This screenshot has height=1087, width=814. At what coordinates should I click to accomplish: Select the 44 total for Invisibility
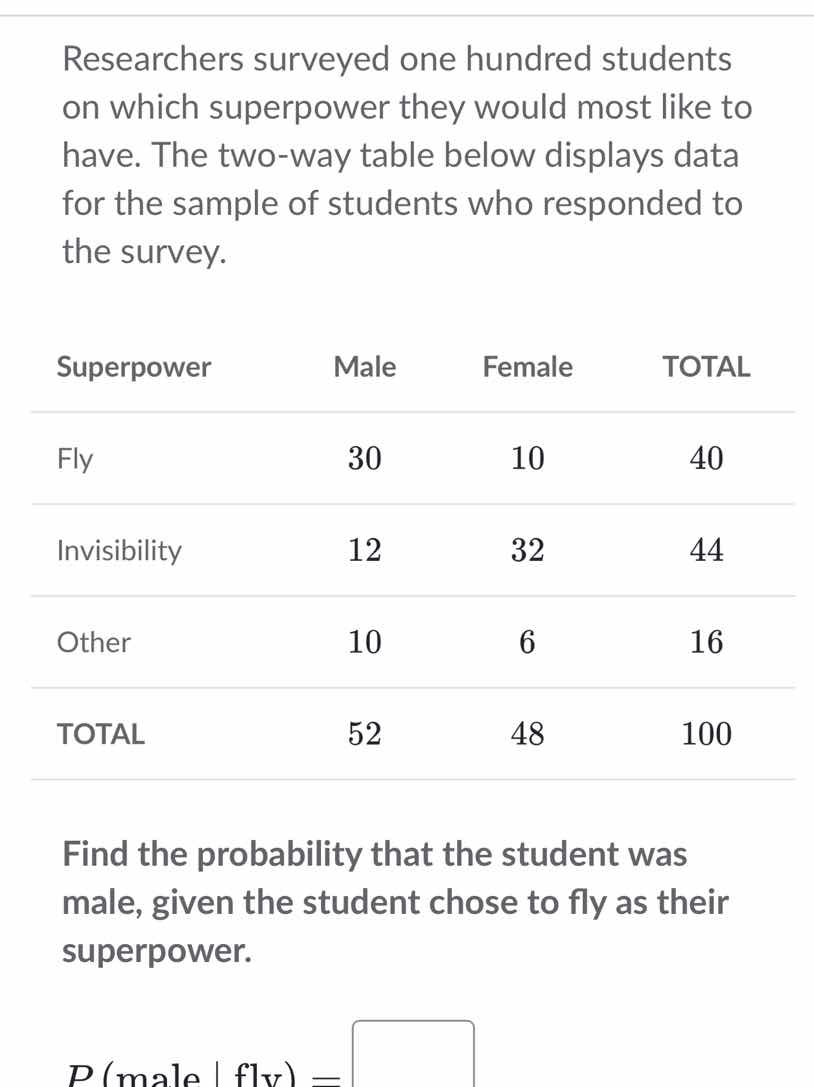tap(706, 550)
